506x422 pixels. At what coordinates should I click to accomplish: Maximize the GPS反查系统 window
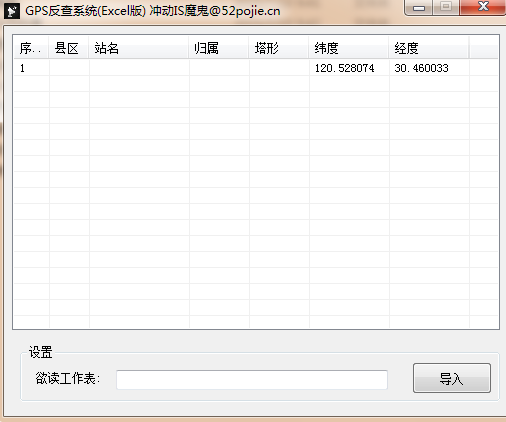[x=446, y=7]
